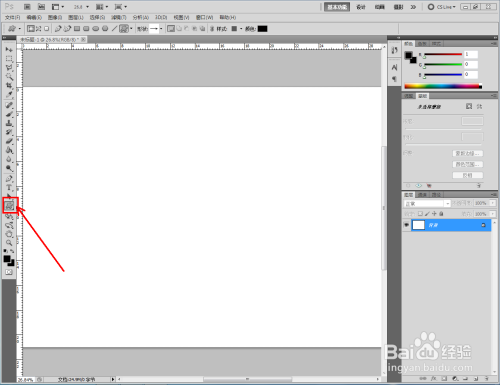Click the highlighted Custom Shape tool

coord(10,205)
